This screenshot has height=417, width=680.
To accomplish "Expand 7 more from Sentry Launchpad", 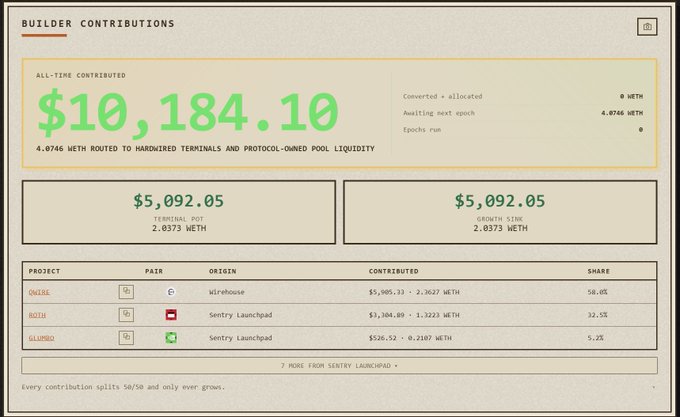I will (340, 366).
